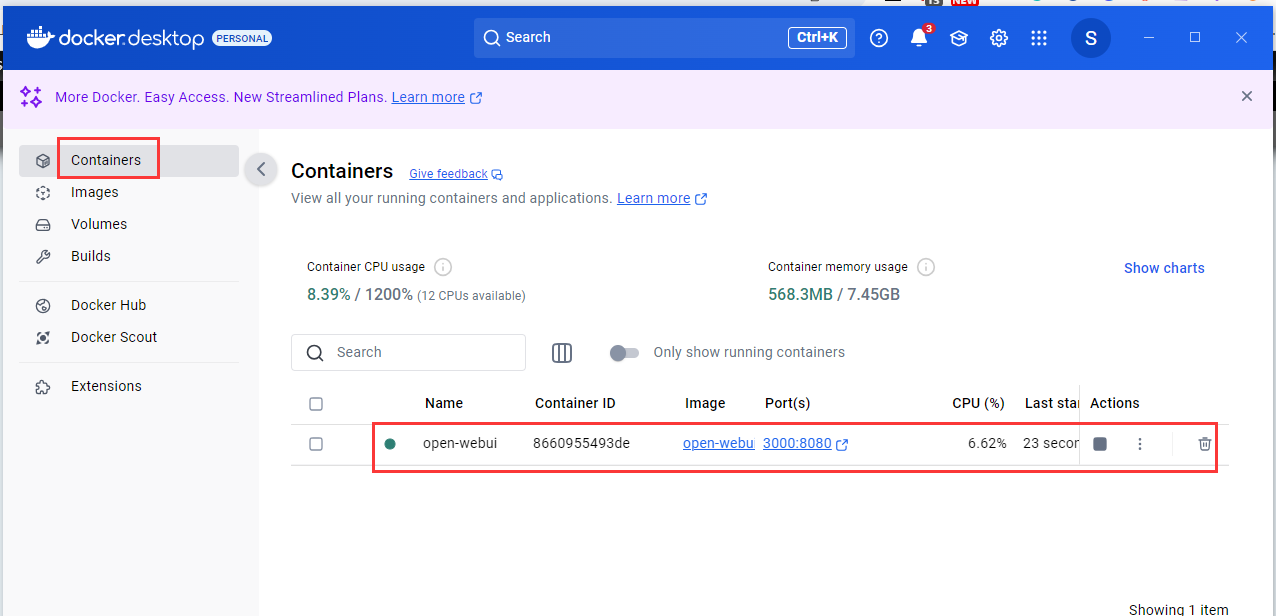1276x616 pixels.
Task: Check the select-all containers checkbox
Action: pyautogui.click(x=316, y=404)
